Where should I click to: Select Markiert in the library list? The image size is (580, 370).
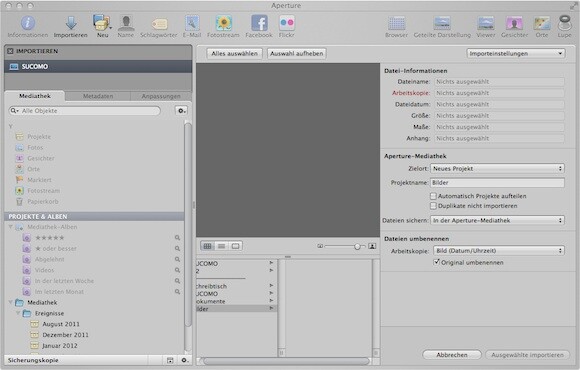(39, 180)
